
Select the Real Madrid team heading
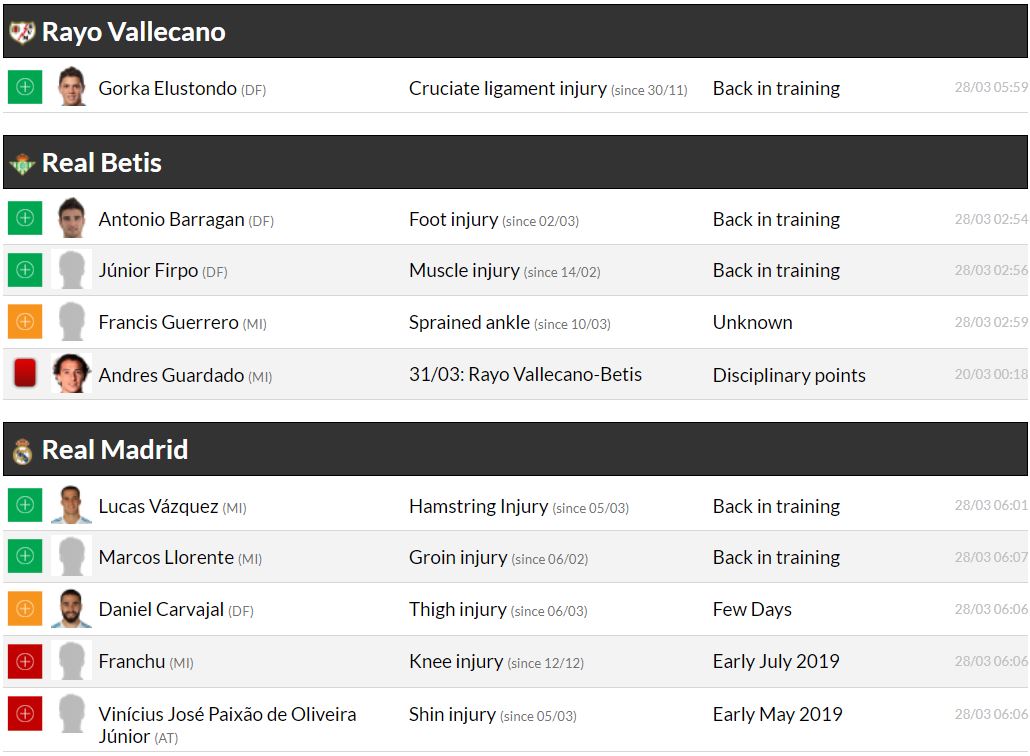coord(115,450)
